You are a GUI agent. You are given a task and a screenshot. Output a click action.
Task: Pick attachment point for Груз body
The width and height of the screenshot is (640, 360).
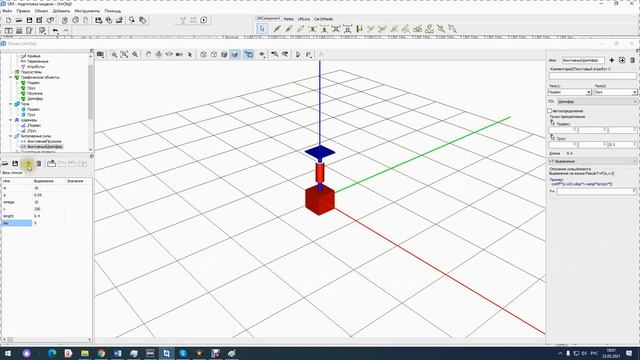click(552, 137)
